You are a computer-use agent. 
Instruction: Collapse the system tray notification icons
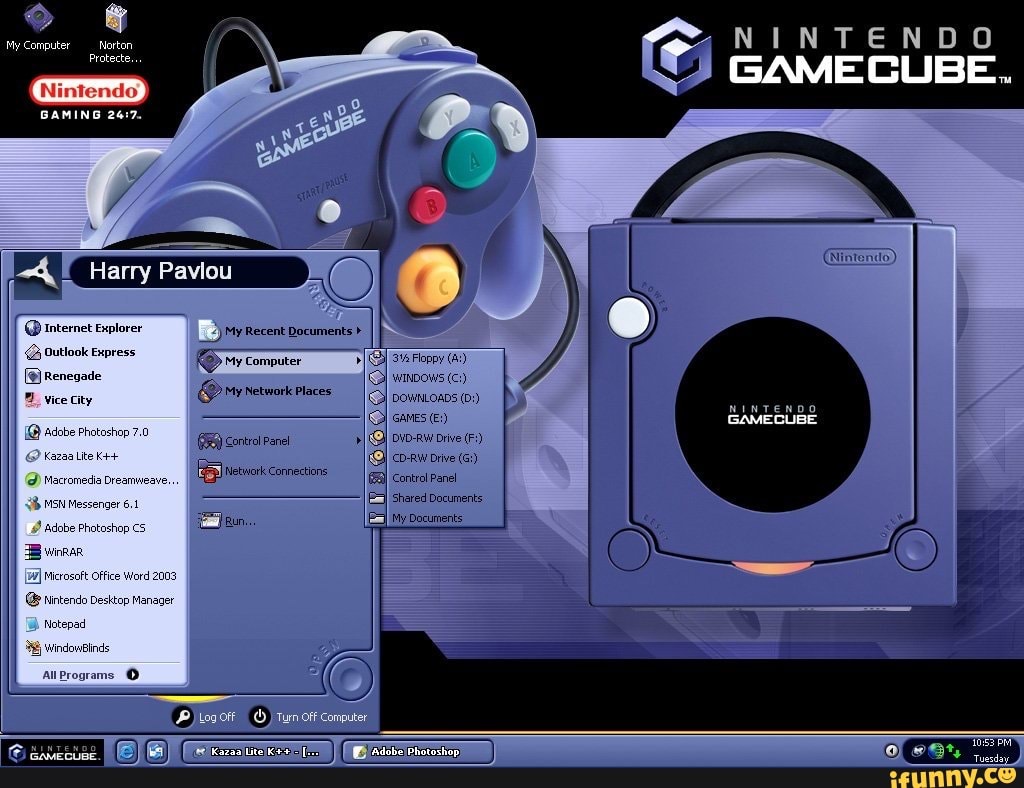[892, 750]
